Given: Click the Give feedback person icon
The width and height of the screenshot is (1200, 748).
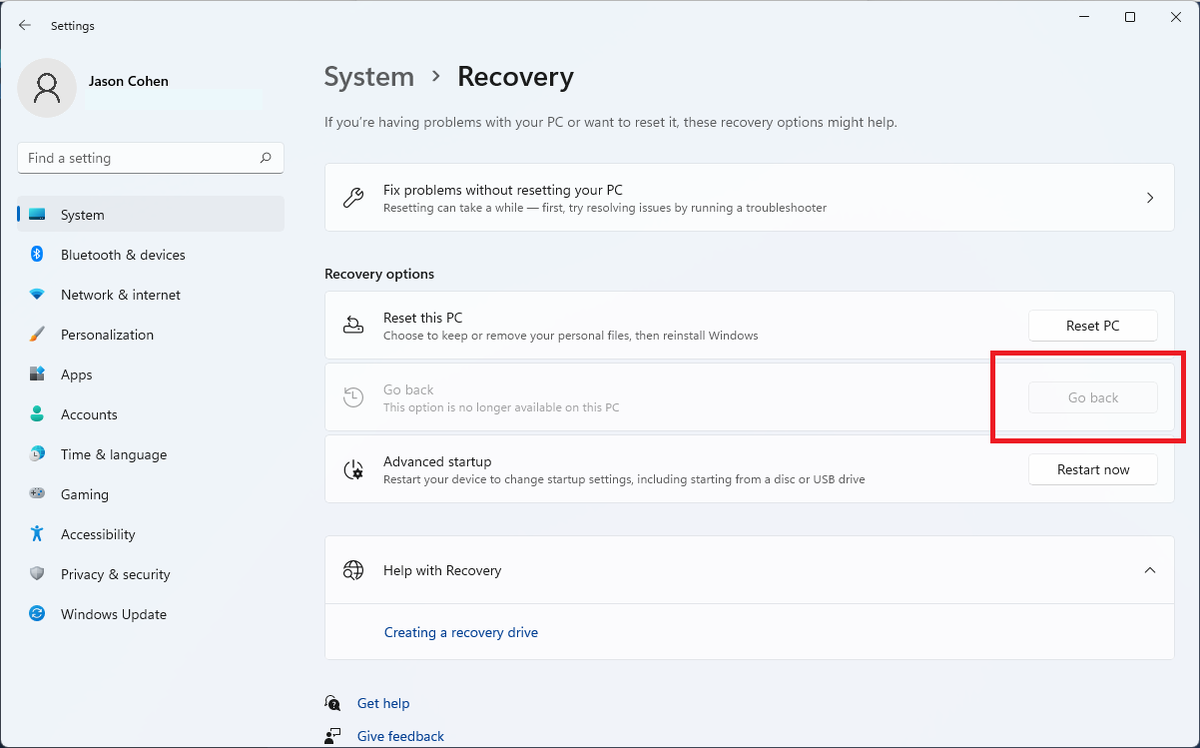Looking at the screenshot, I should (333, 736).
